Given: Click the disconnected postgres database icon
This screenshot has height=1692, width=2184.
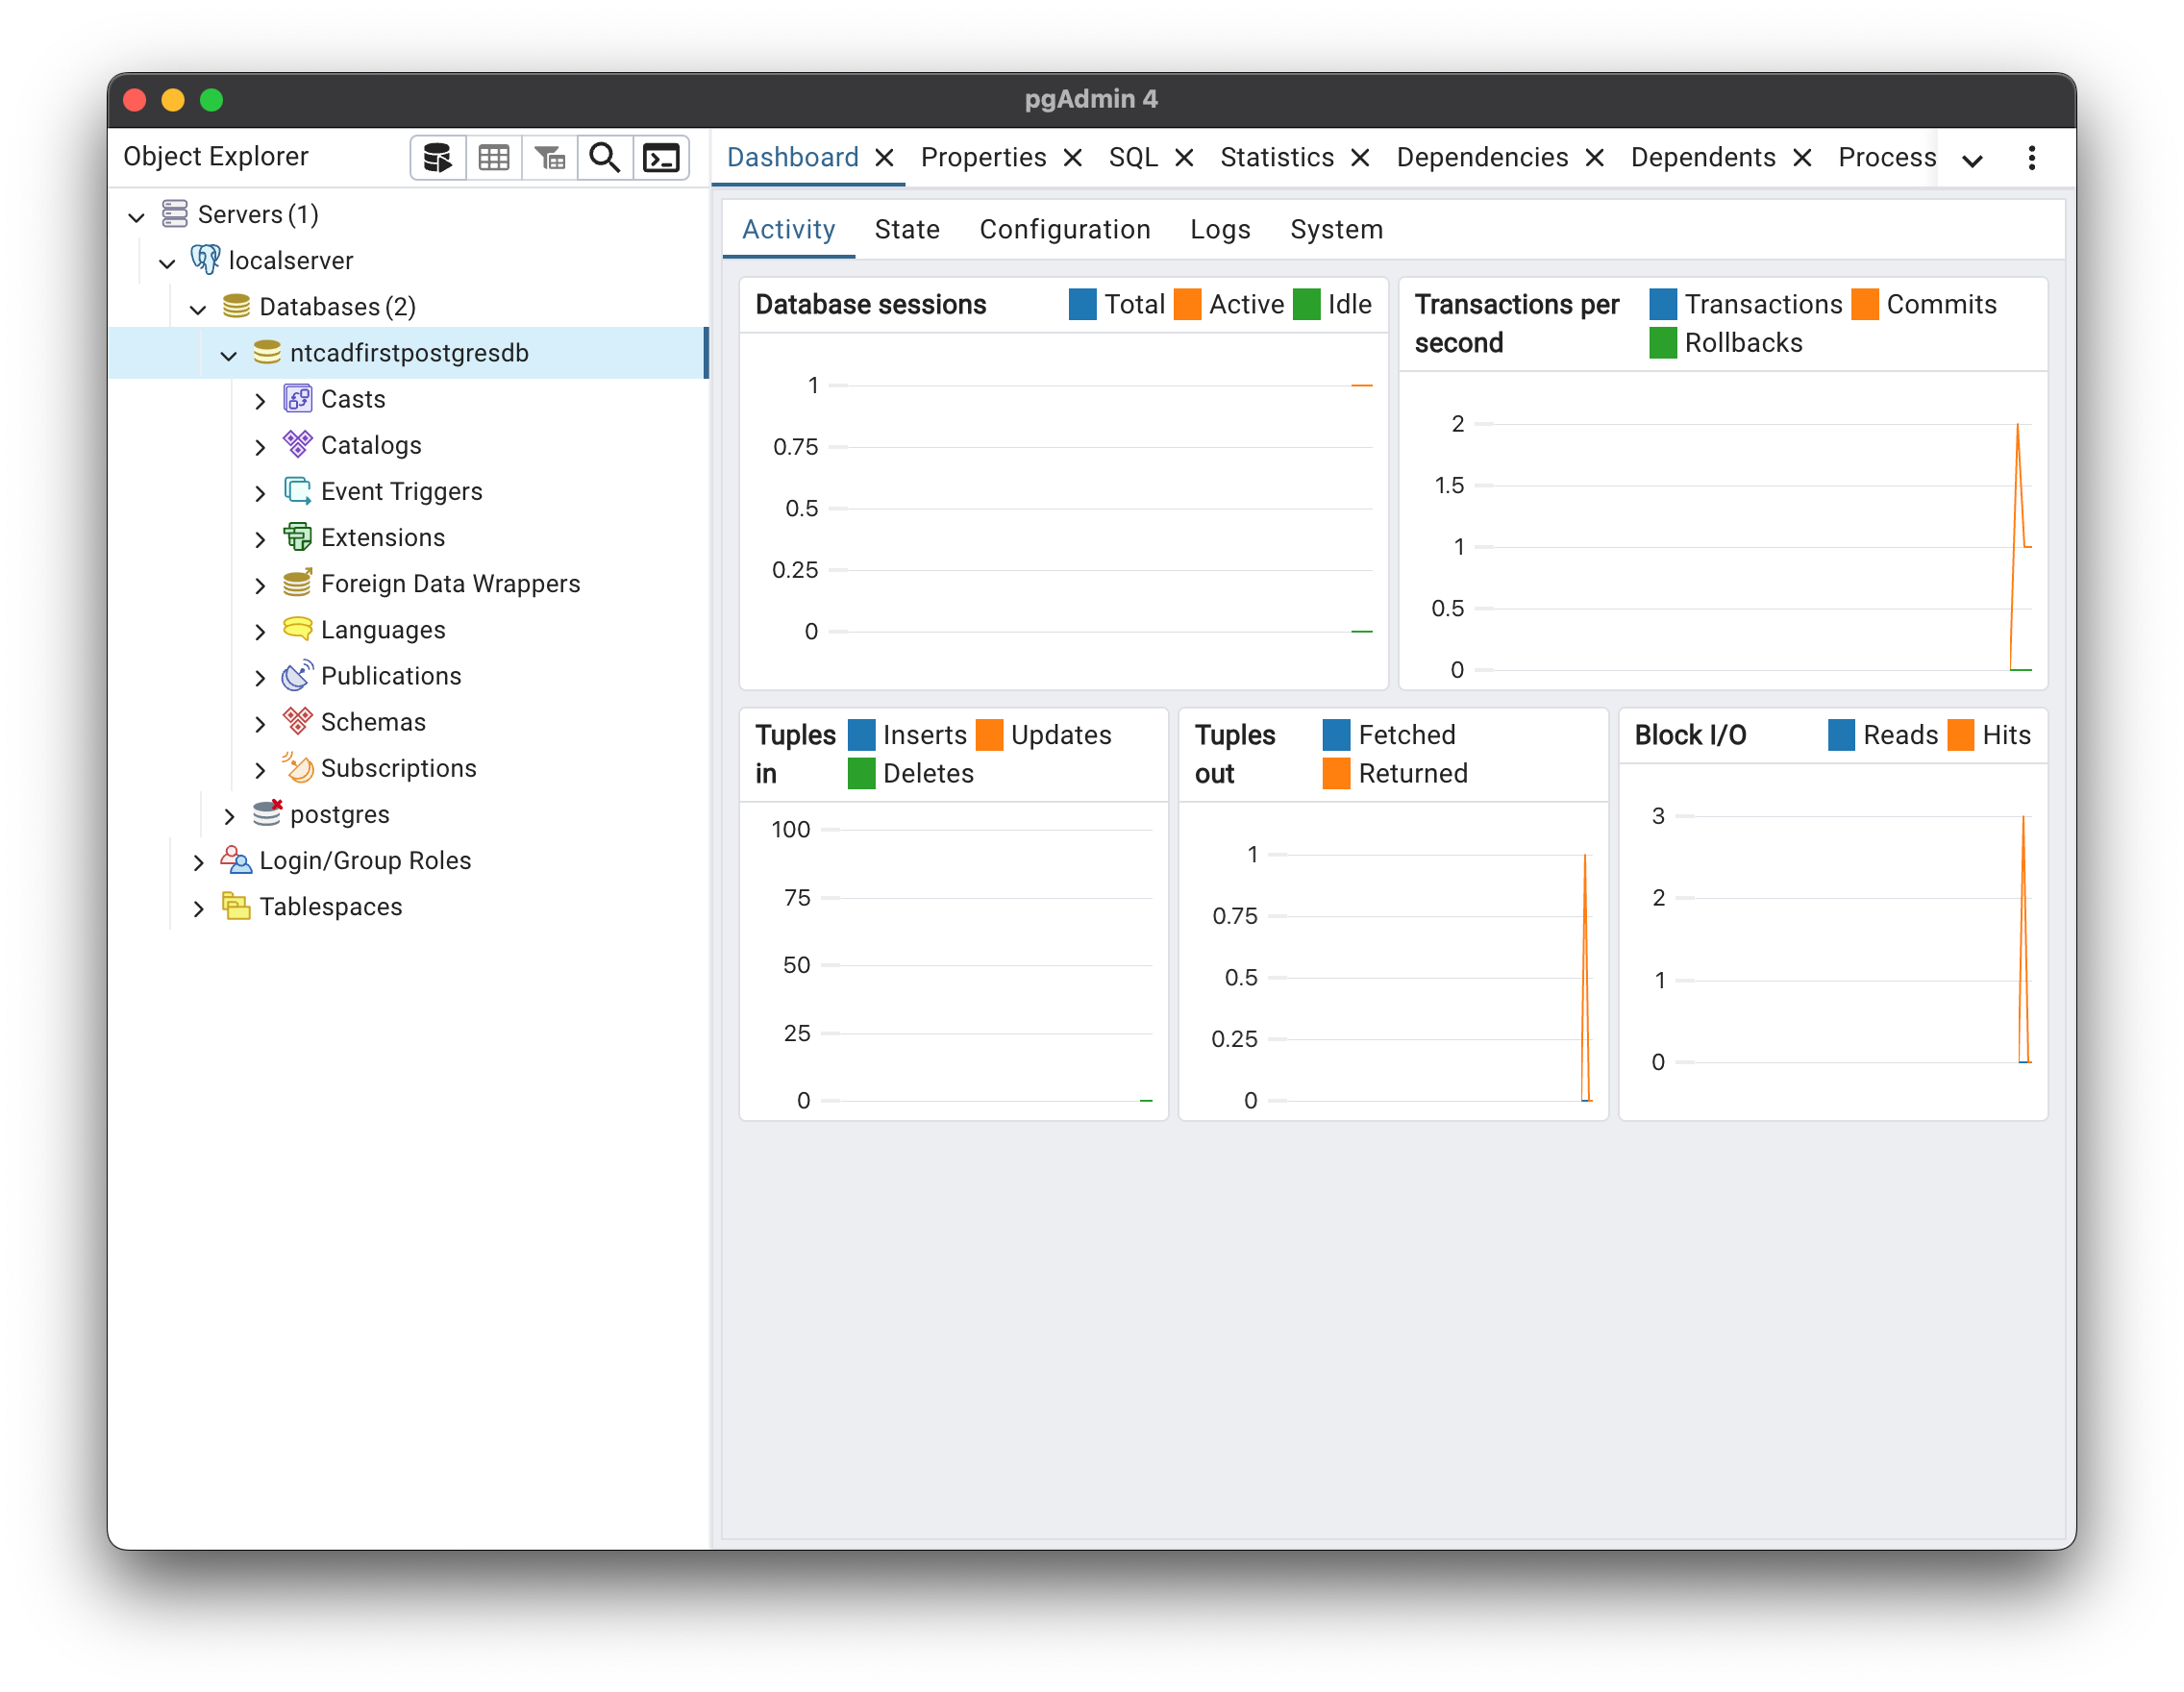Looking at the screenshot, I should (268, 813).
